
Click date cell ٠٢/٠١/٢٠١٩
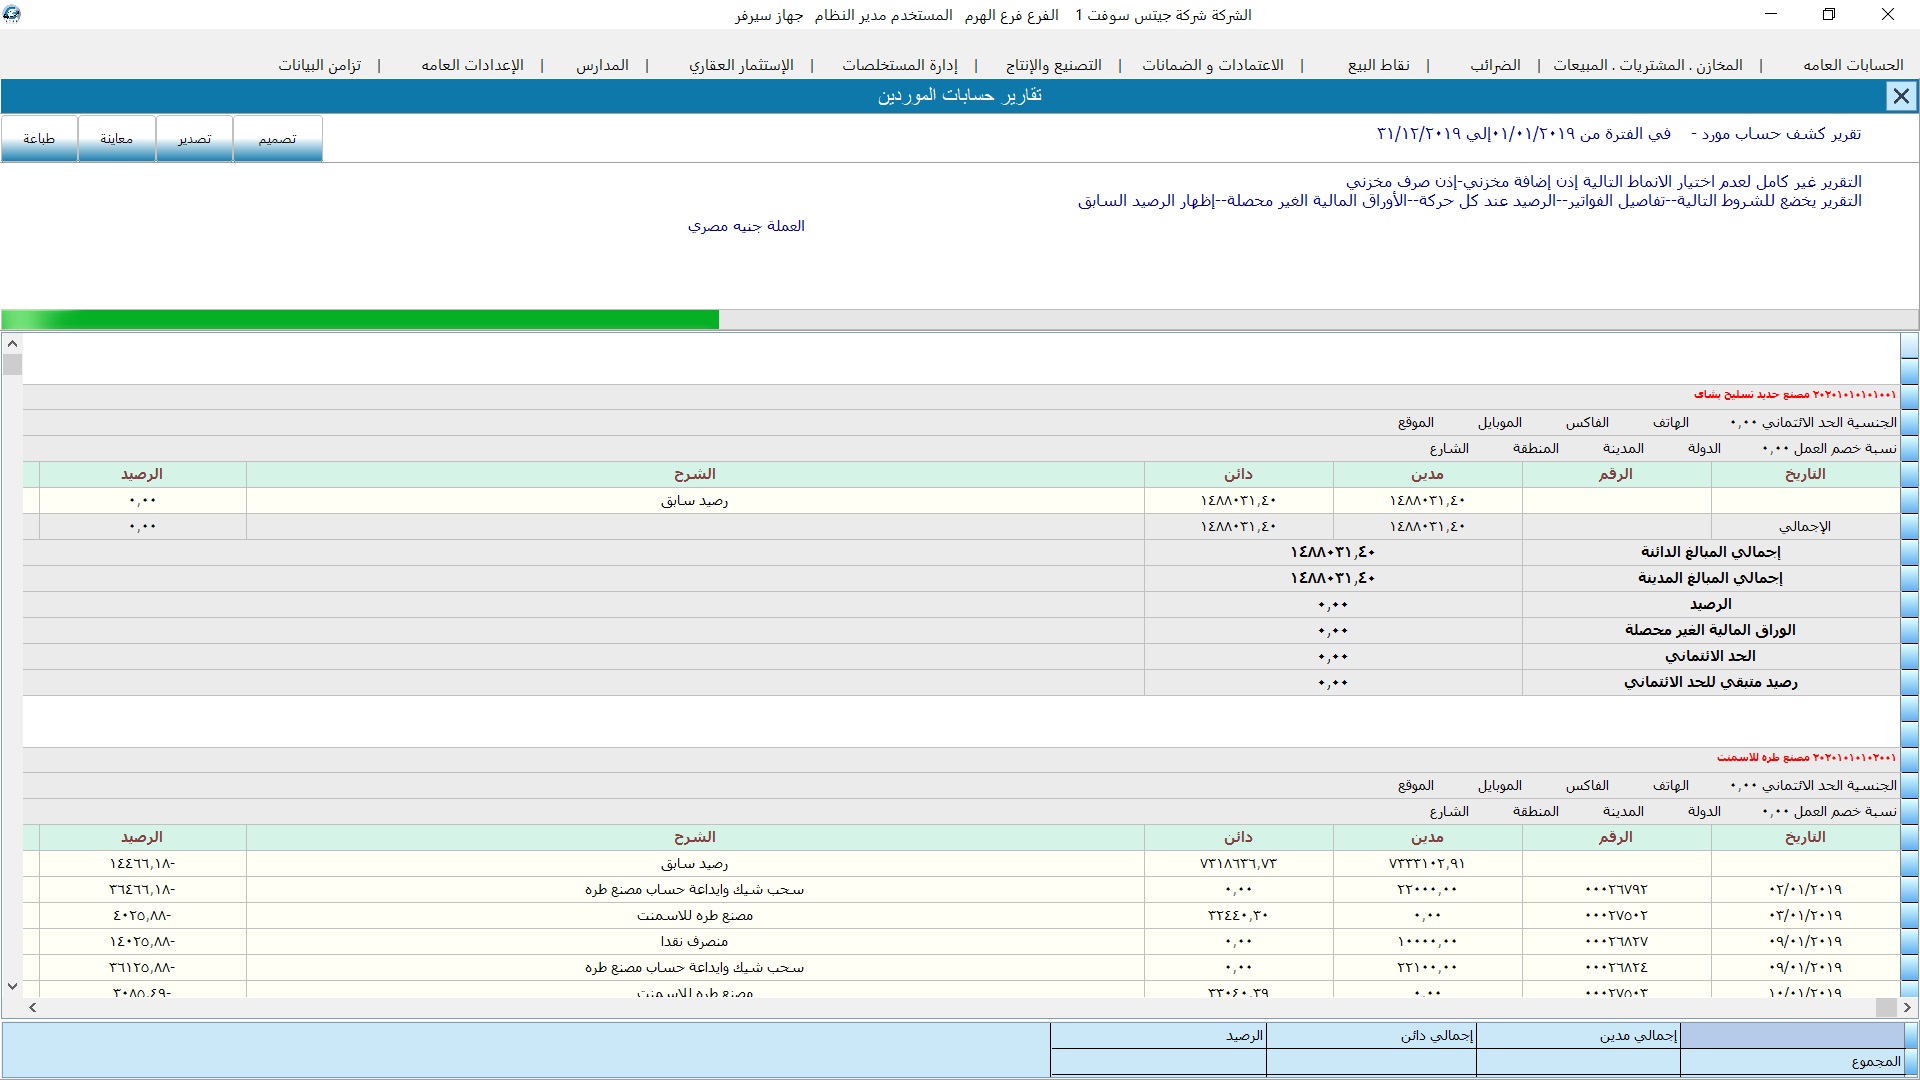pos(1805,889)
